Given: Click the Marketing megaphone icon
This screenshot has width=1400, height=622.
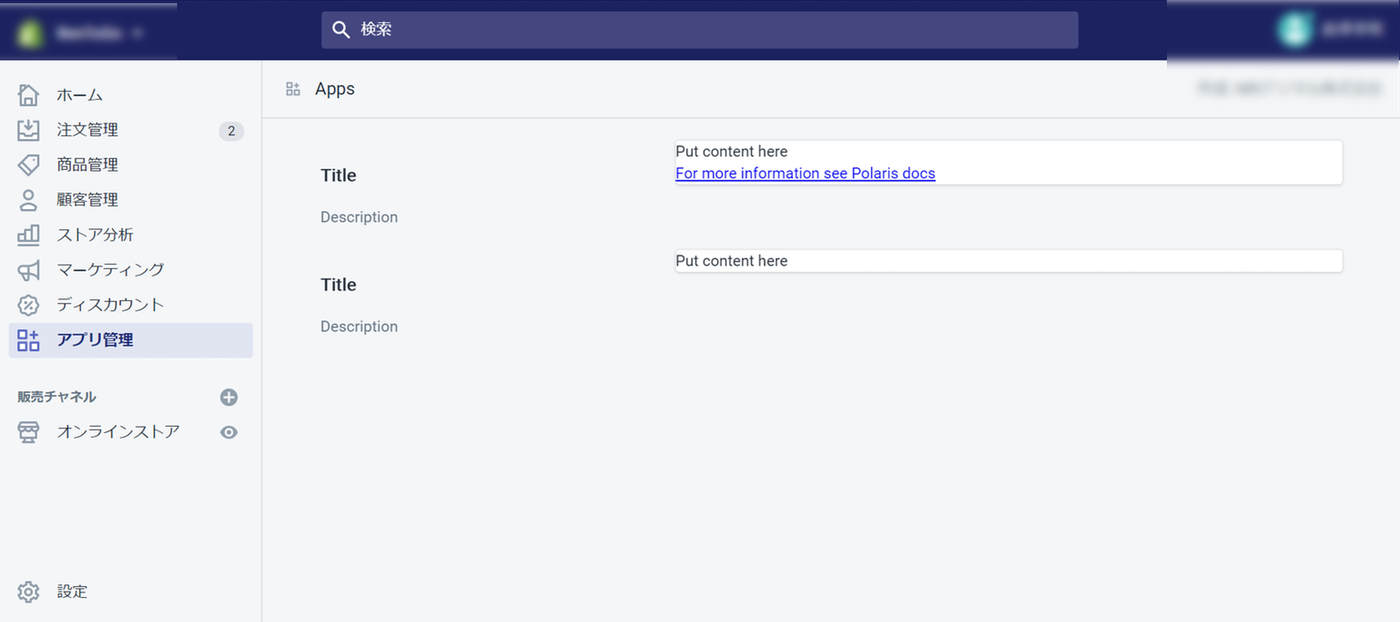Looking at the screenshot, I should pos(29,270).
